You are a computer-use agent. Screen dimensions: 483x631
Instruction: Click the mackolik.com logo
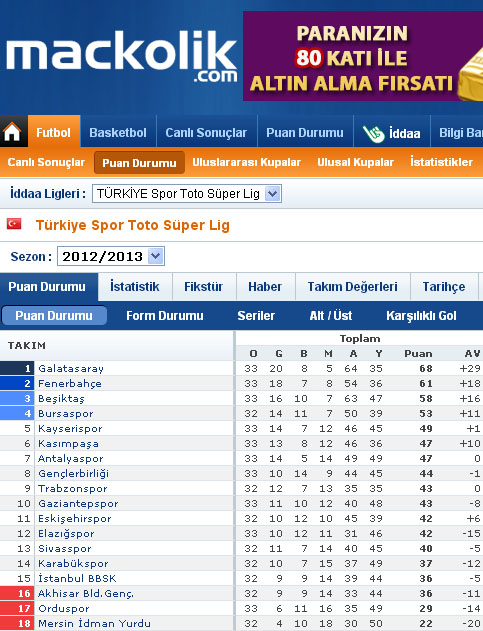121,57
